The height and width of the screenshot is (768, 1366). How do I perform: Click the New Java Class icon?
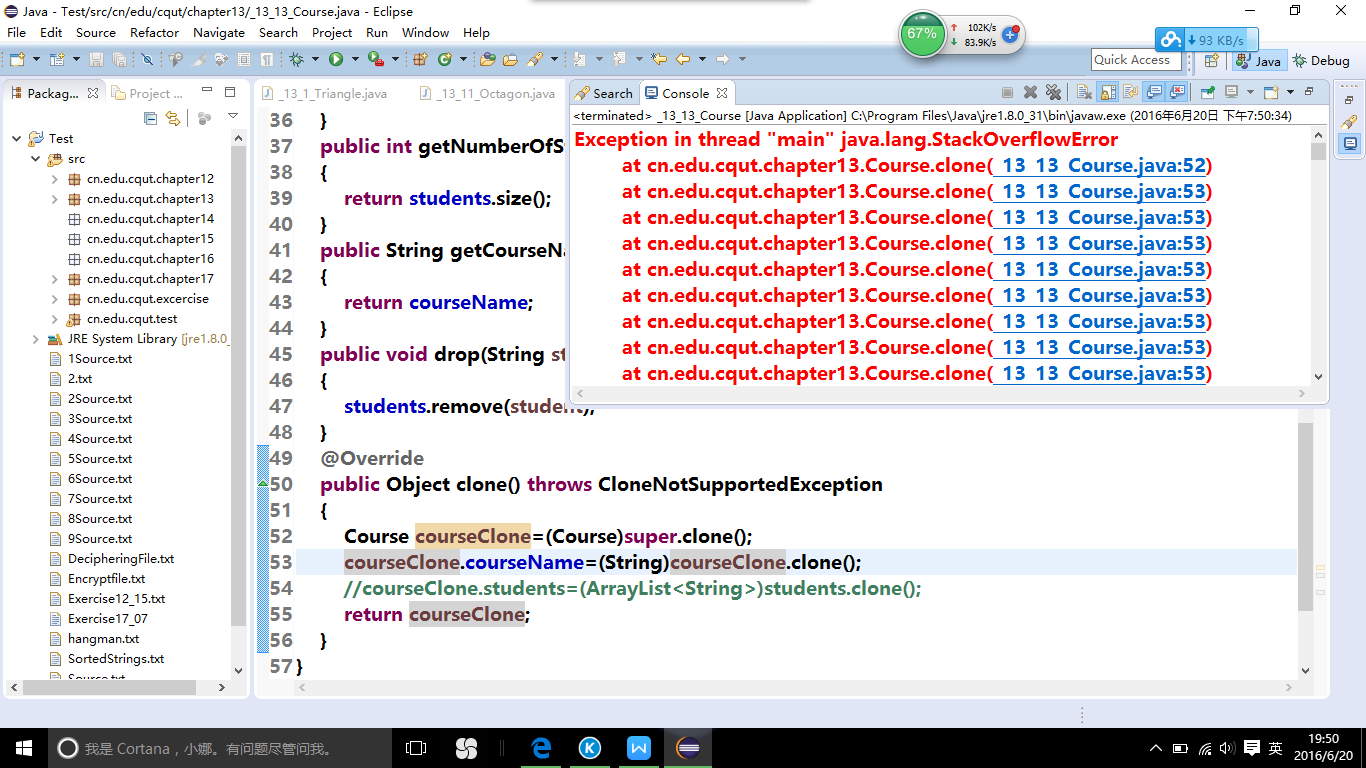444,60
